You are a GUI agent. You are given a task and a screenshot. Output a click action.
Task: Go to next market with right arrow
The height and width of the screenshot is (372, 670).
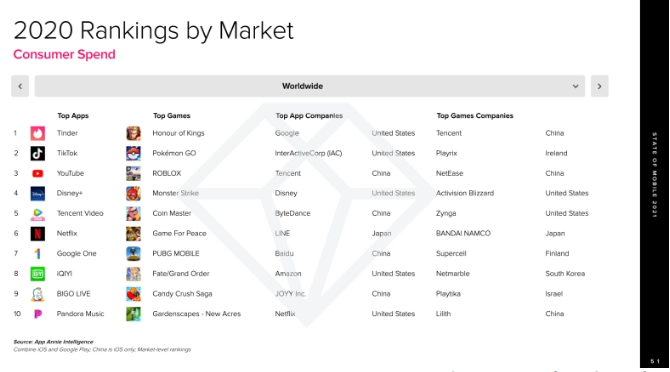[x=599, y=86]
